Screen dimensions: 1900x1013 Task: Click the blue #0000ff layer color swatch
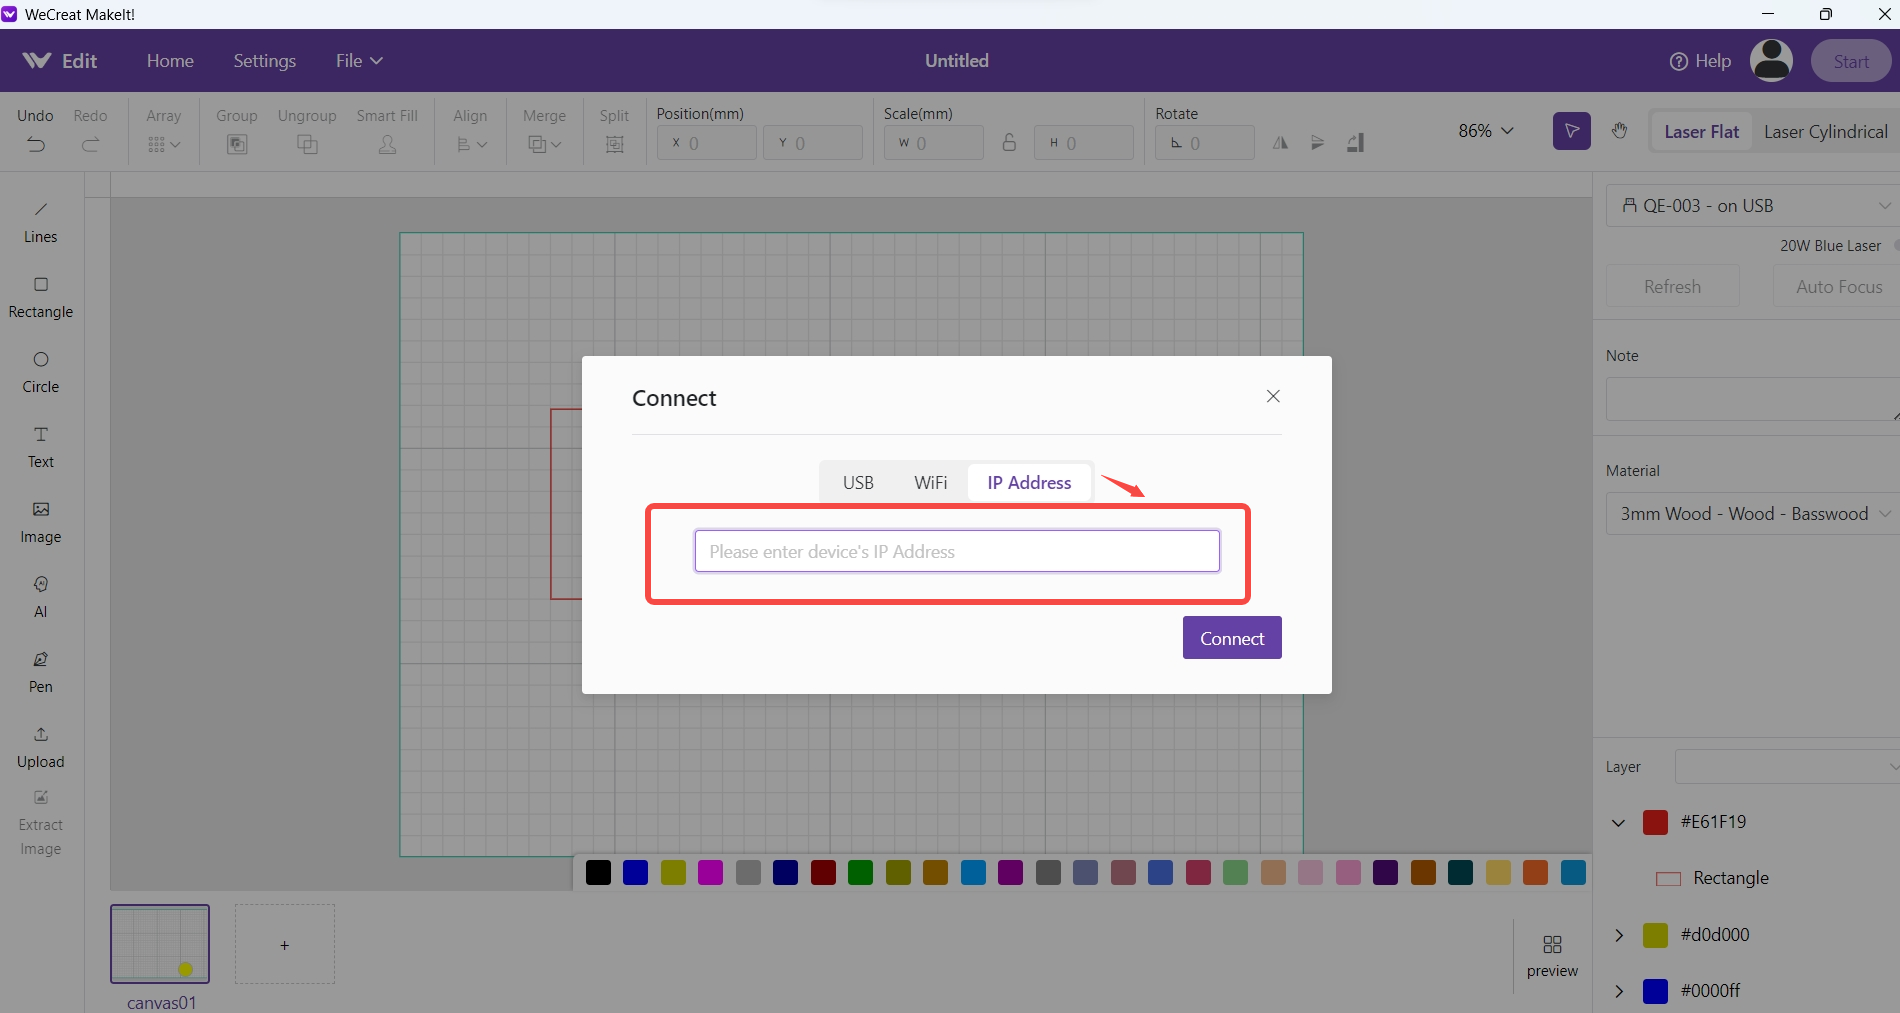tap(1656, 991)
